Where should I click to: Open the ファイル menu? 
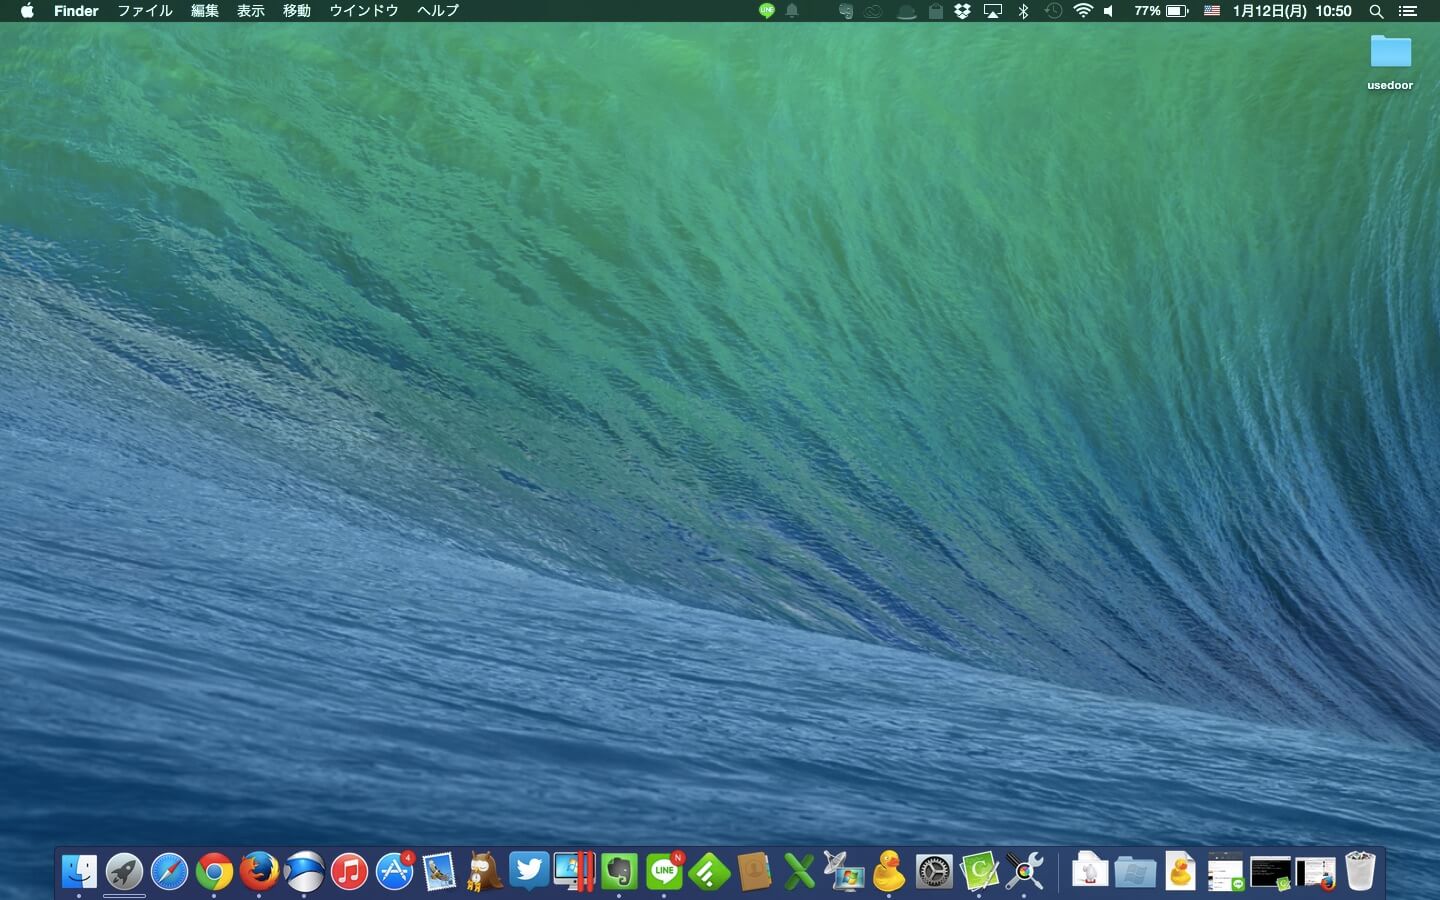click(145, 11)
